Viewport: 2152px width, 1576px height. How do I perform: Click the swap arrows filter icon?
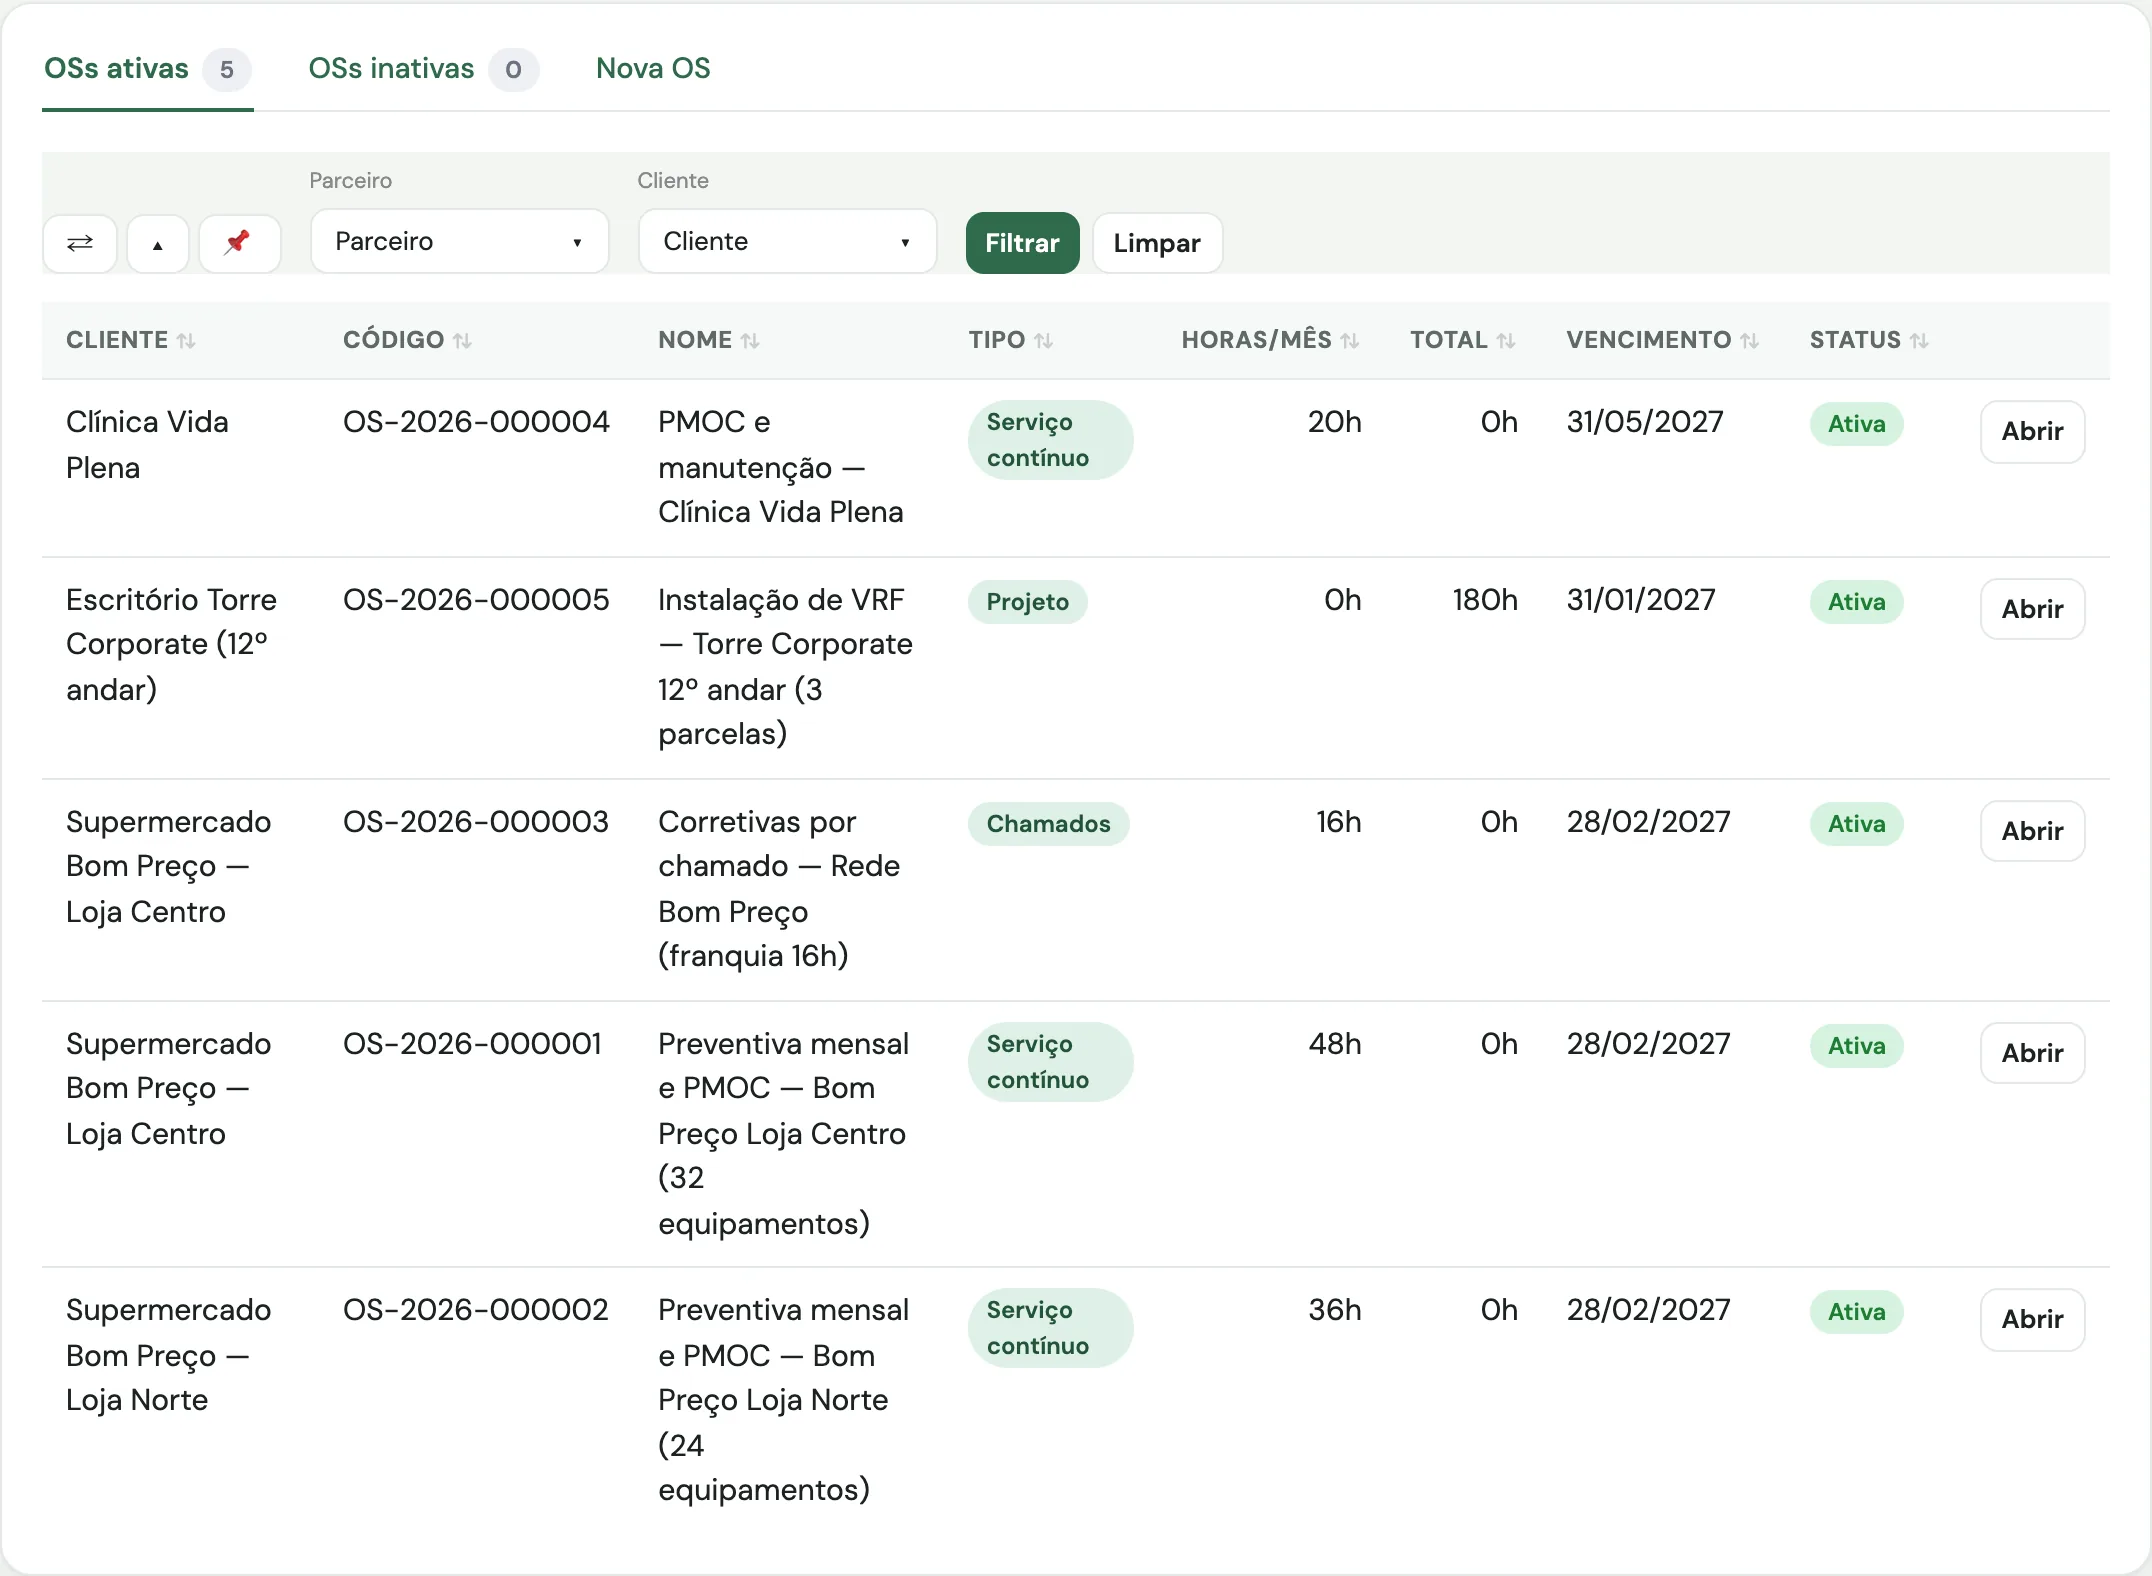point(80,243)
